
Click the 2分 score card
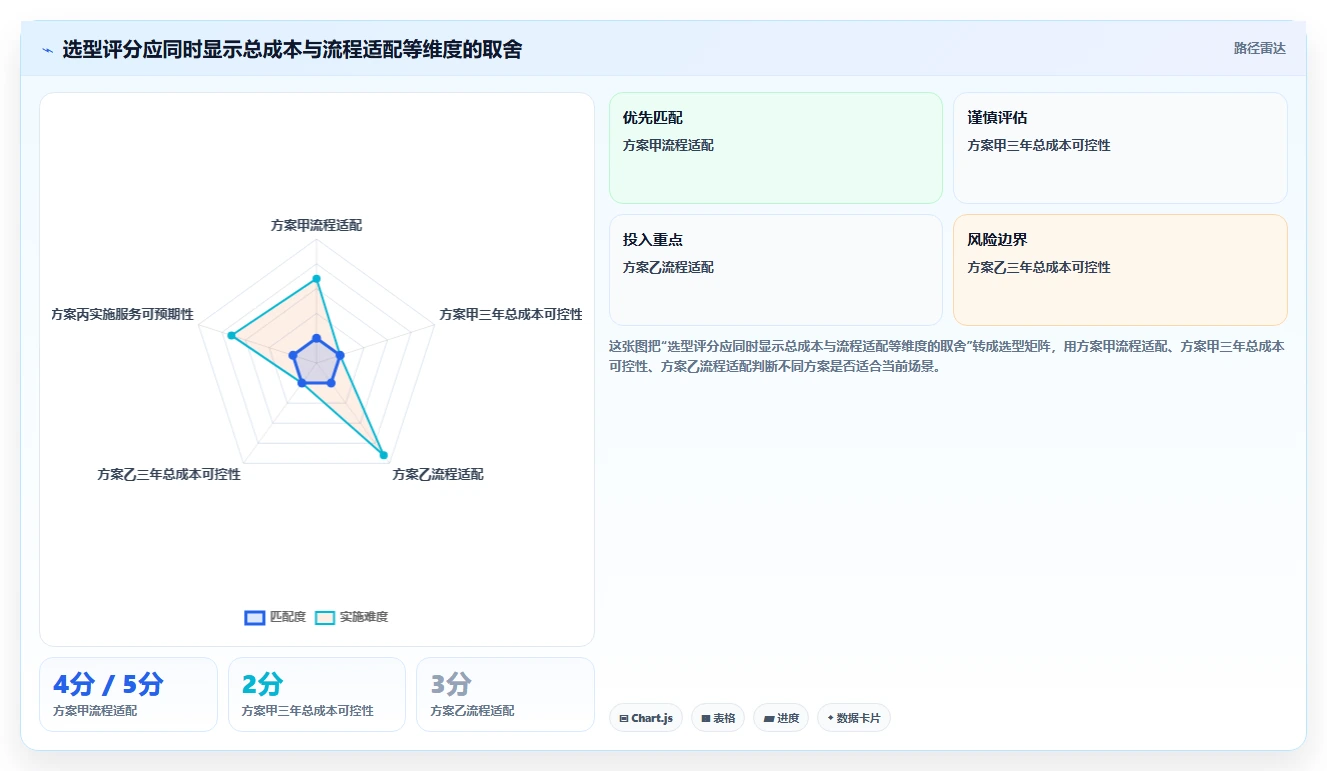317,694
